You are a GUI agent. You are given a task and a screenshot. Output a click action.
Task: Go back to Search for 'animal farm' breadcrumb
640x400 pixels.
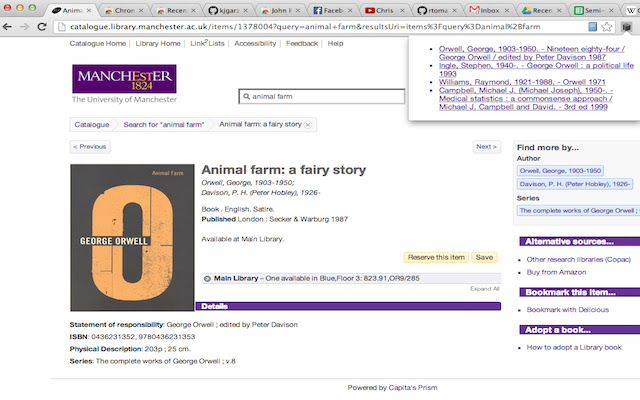tap(164, 125)
